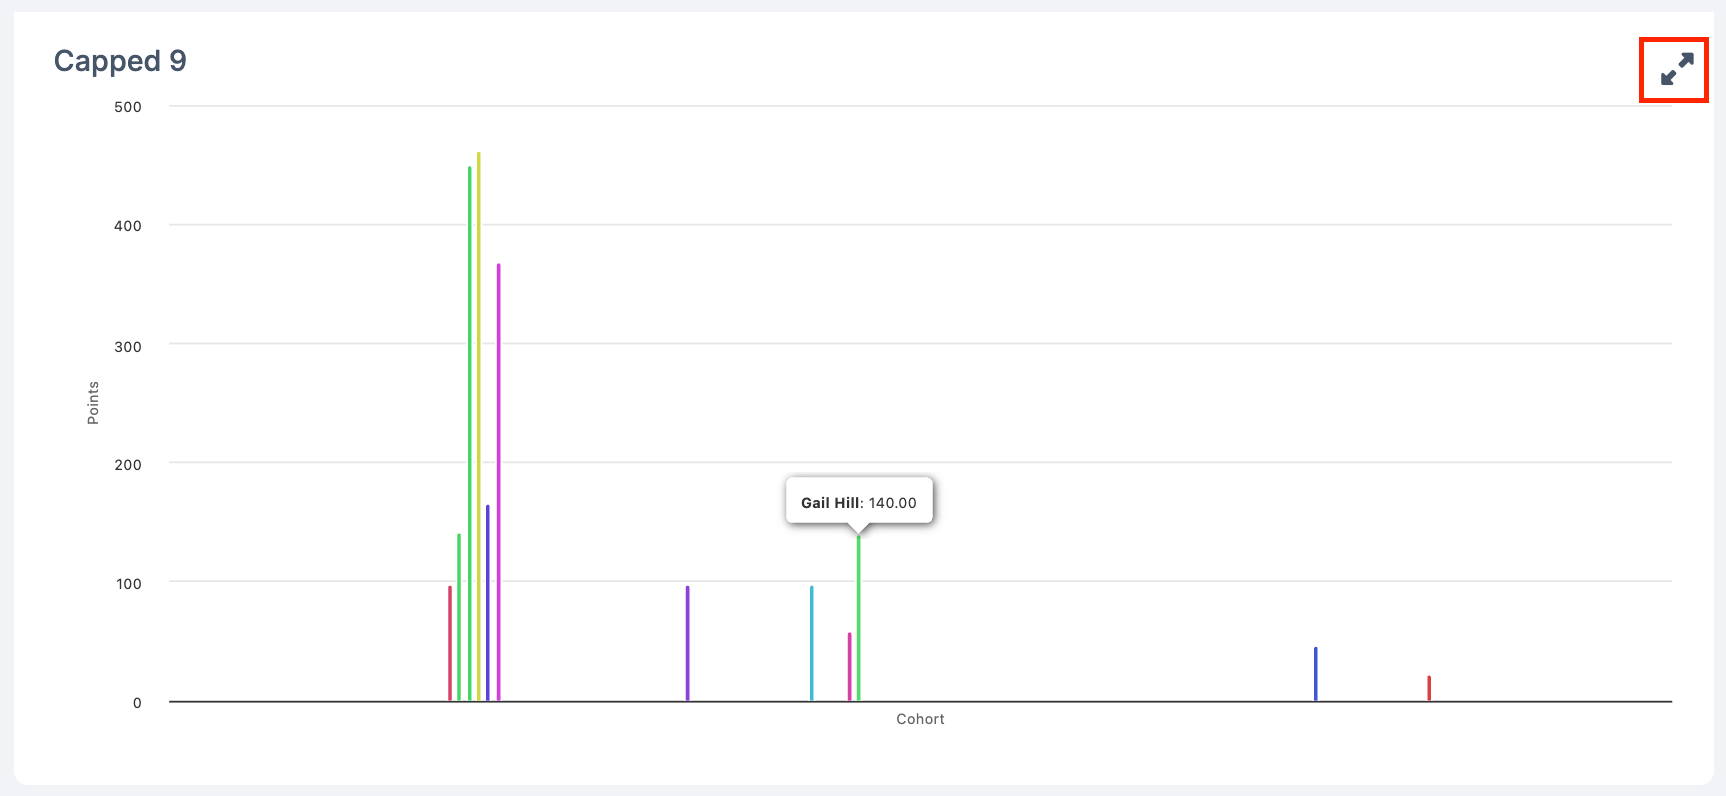
Task: Click the expand chart fullscreen icon
Action: click(1676, 69)
